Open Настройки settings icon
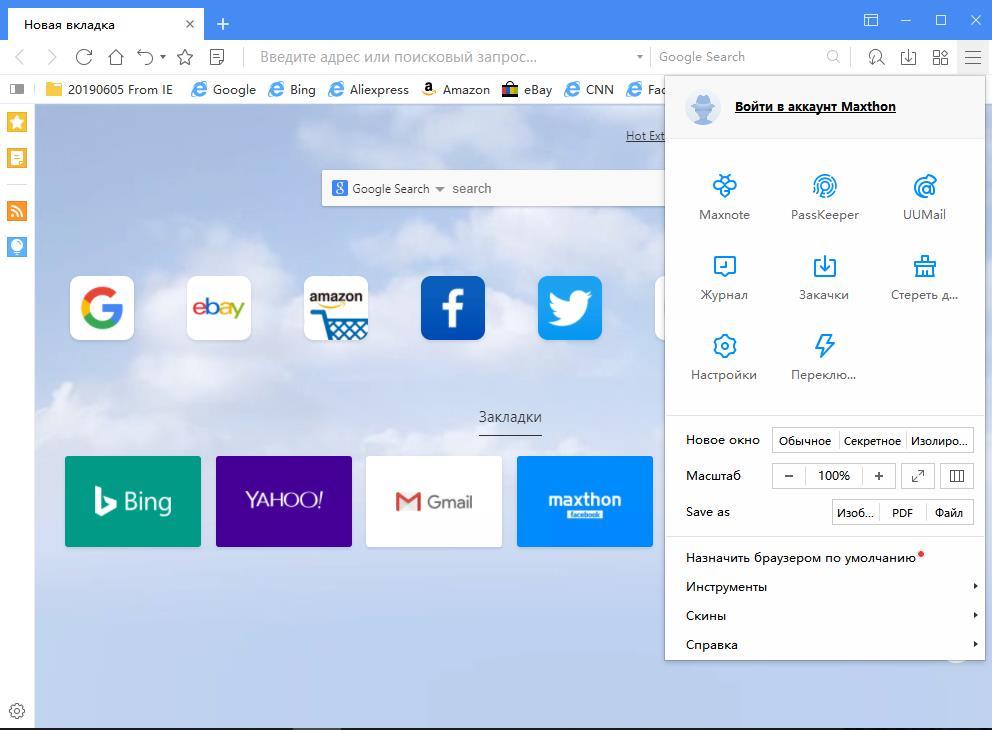 (x=724, y=357)
